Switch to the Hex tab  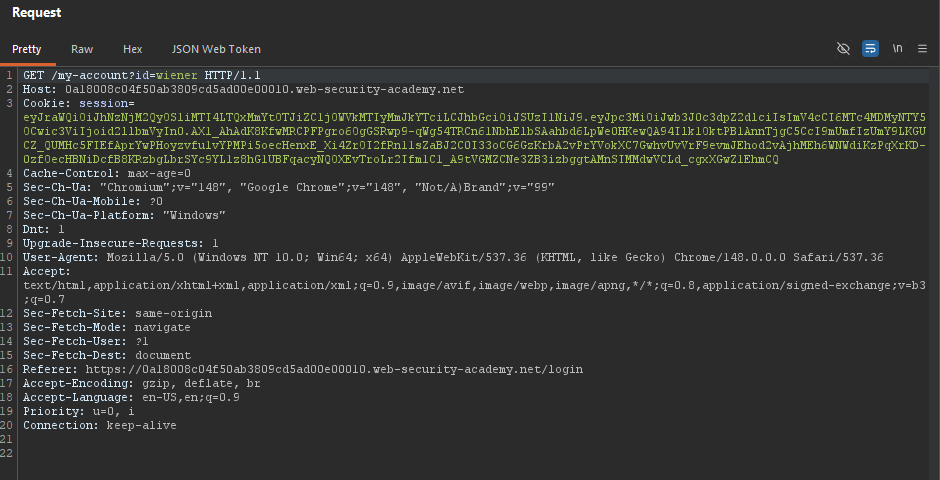(132, 49)
